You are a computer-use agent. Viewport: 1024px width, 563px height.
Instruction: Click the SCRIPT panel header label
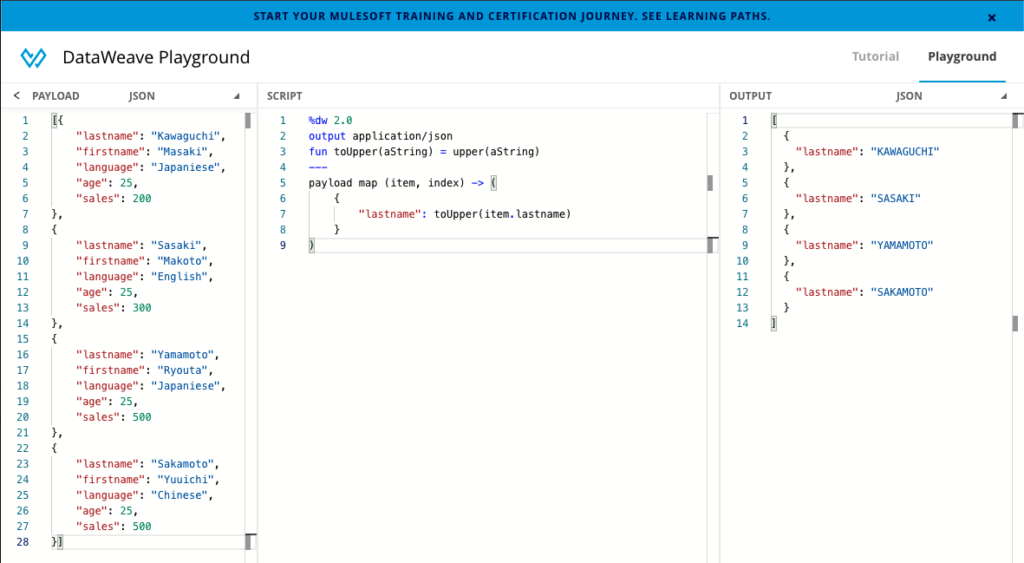284,96
